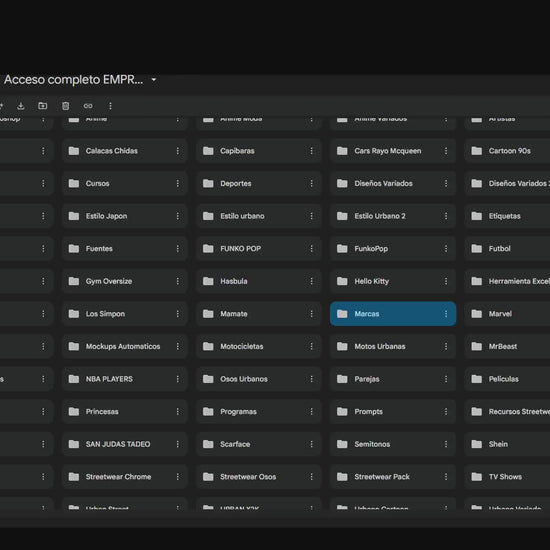The image size is (550, 550).
Task: Open more options for Calacas Chidas folder
Action: click(x=177, y=151)
